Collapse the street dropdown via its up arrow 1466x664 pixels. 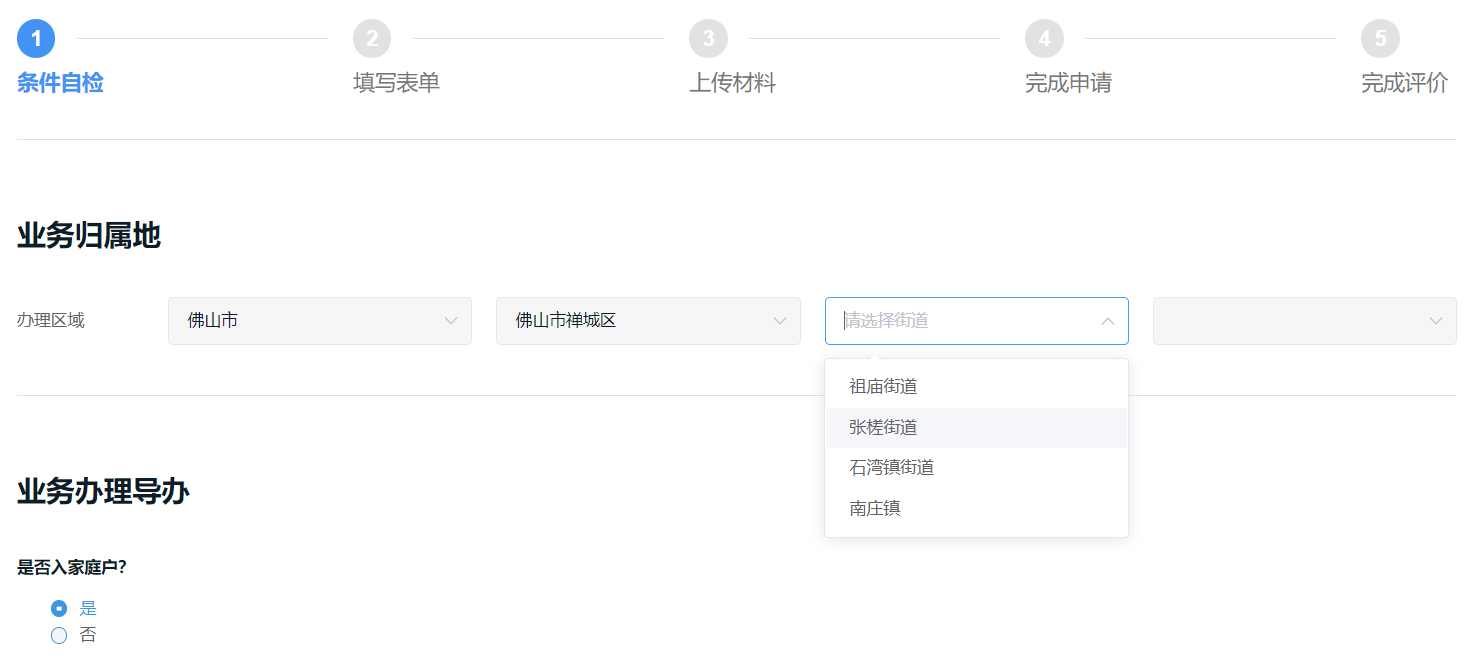(1108, 321)
